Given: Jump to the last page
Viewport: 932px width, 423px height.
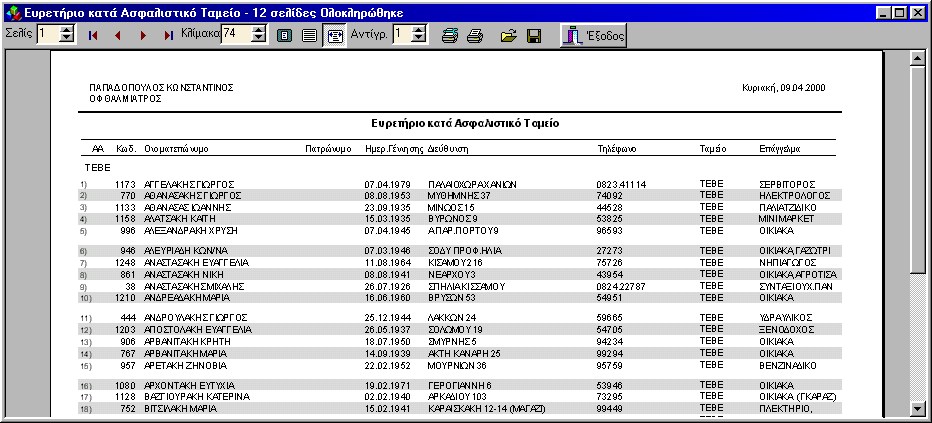Looking at the screenshot, I should coord(168,35).
